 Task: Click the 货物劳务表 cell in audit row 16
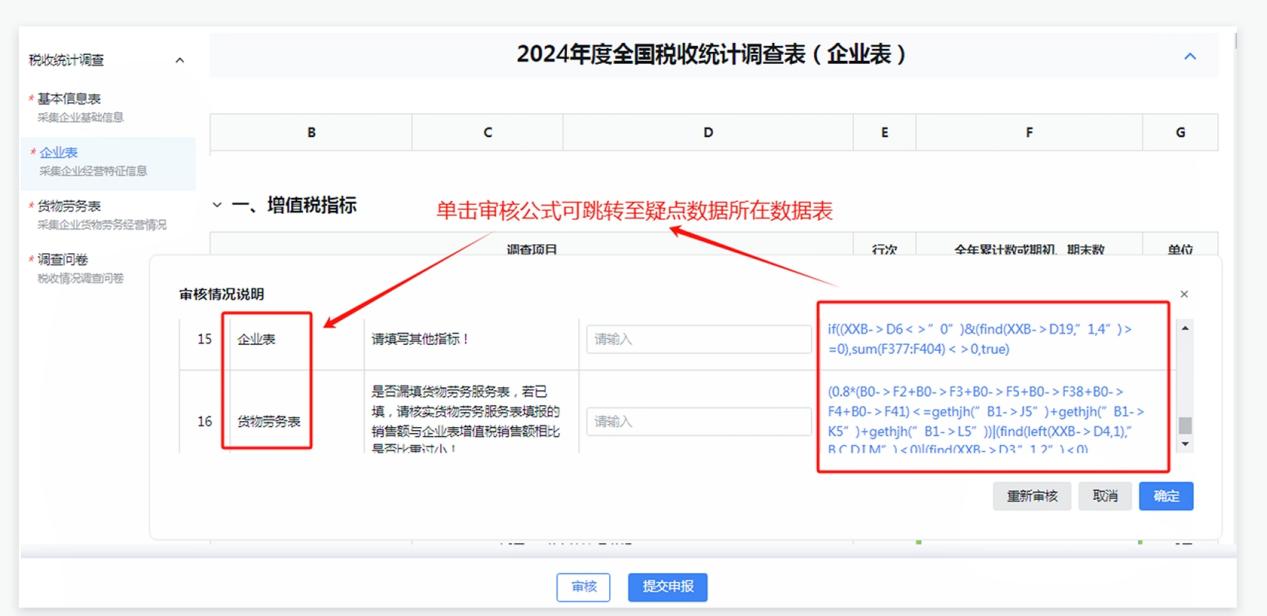click(269, 421)
